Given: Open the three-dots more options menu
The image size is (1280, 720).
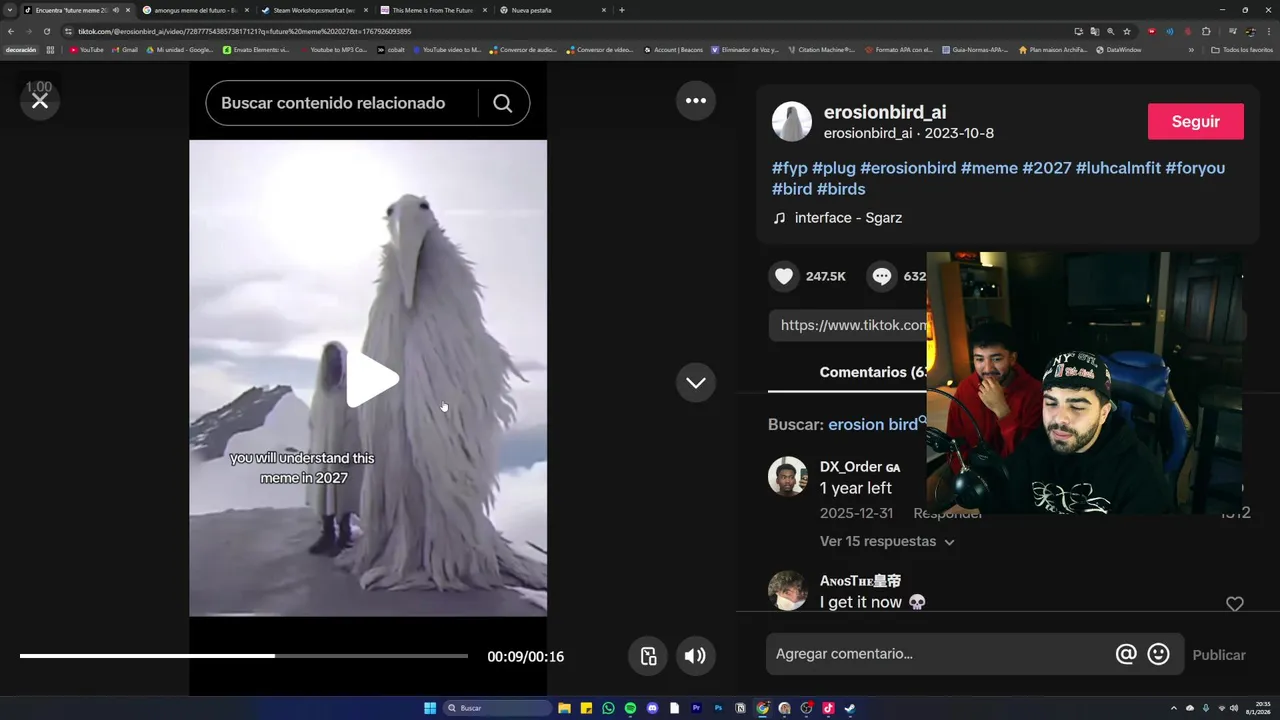Looking at the screenshot, I should pos(696,101).
